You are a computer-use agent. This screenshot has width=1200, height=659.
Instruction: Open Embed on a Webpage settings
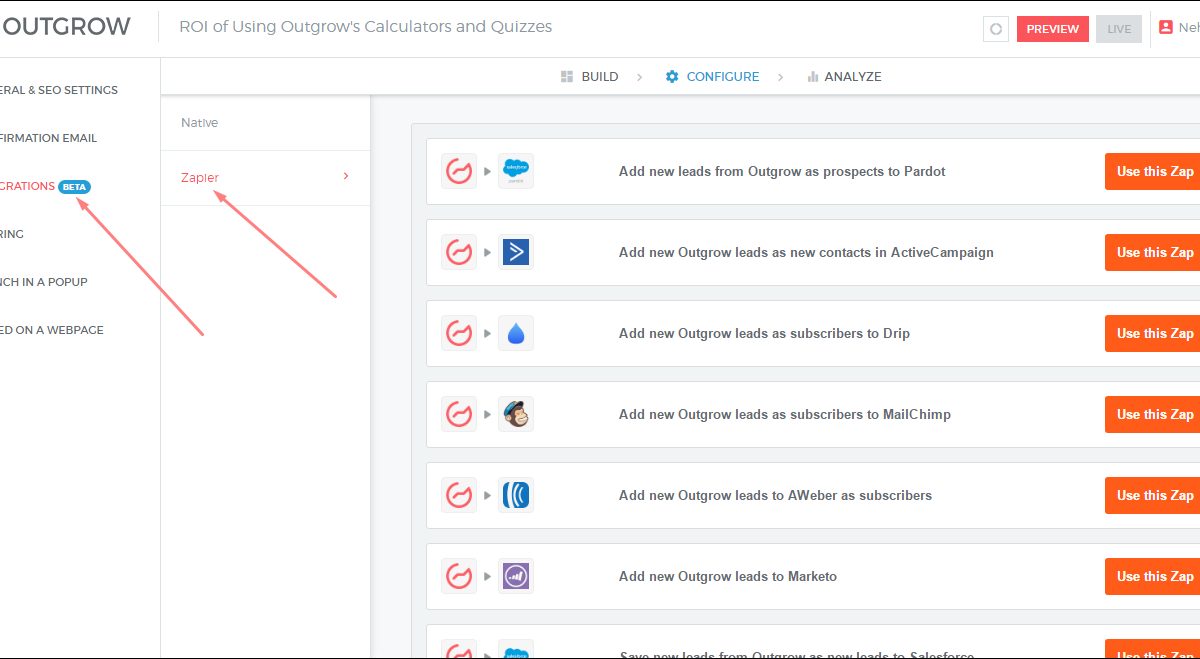pyautogui.click(x=50, y=330)
